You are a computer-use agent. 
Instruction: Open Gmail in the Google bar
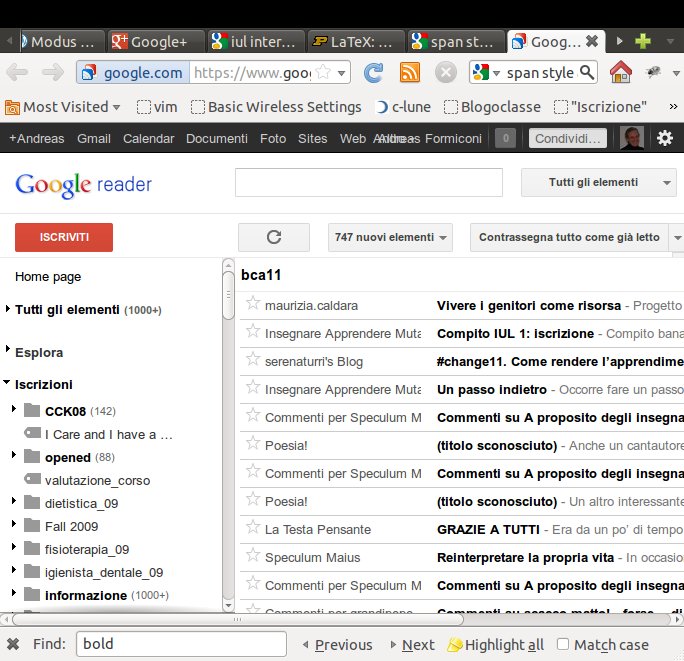point(94,139)
